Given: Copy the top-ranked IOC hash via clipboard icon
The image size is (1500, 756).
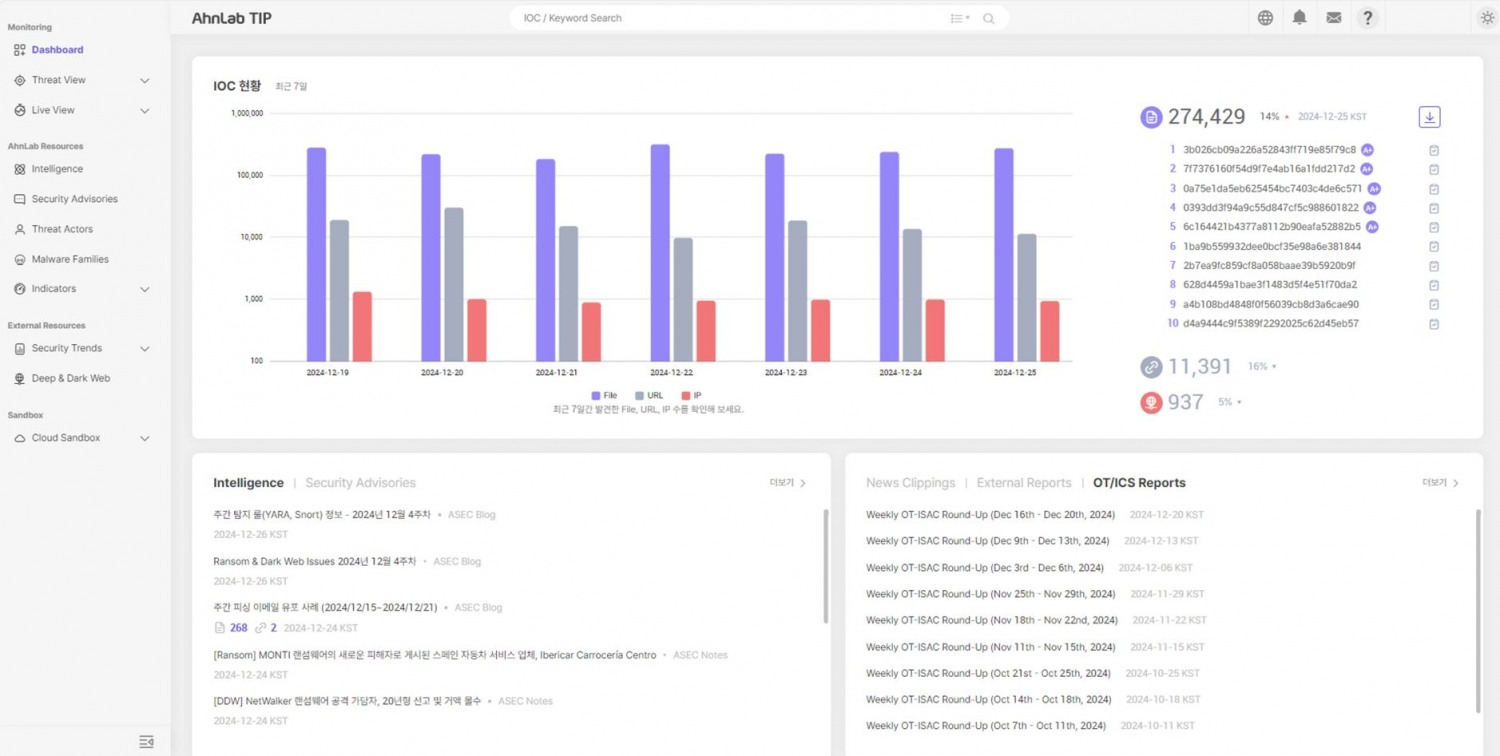Looking at the screenshot, I should pyautogui.click(x=1434, y=150).
